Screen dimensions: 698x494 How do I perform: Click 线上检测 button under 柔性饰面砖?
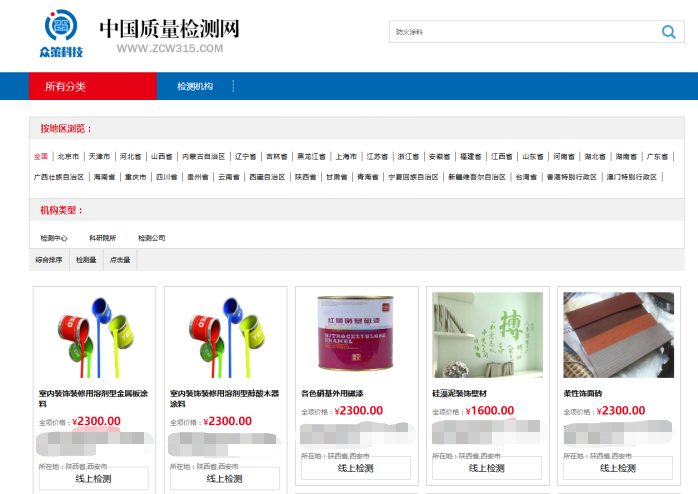617,468
